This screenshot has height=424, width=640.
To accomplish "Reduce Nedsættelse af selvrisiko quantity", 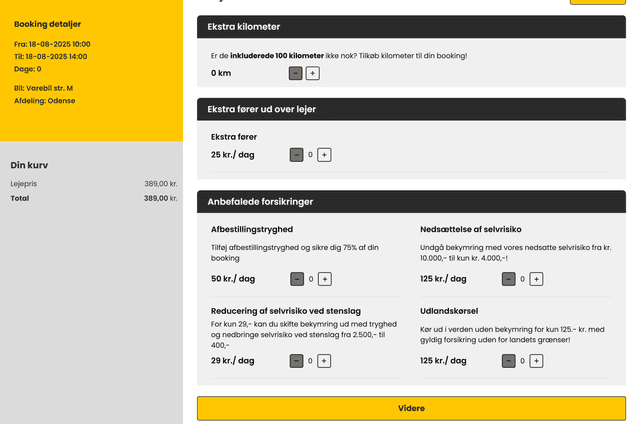I will [508, 279].
